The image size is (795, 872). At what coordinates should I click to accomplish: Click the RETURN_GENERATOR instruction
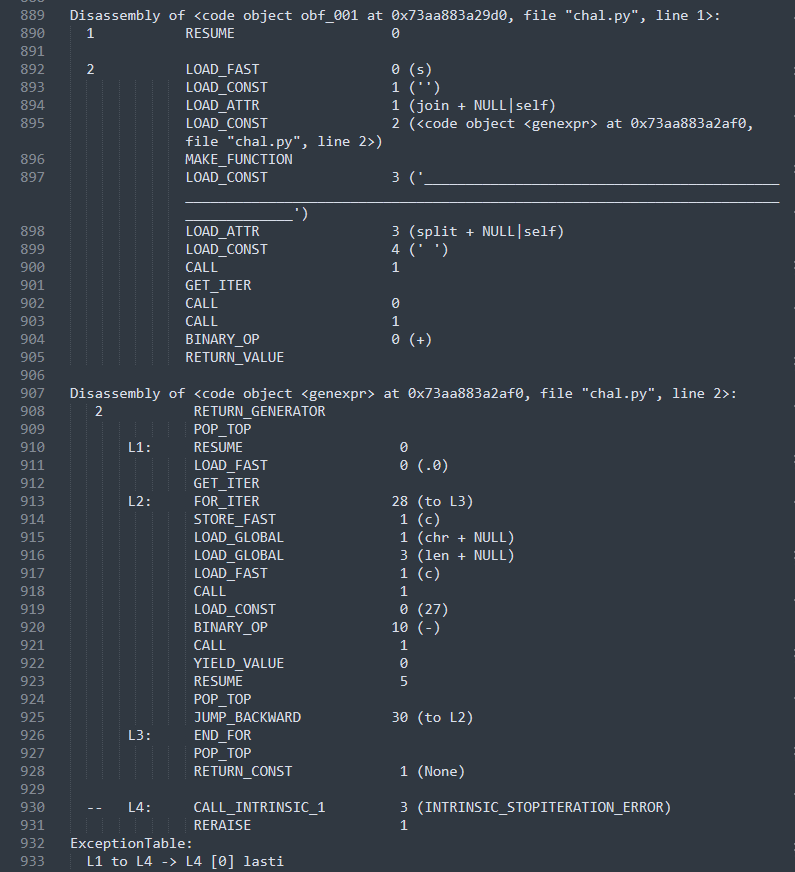[259, 412]
